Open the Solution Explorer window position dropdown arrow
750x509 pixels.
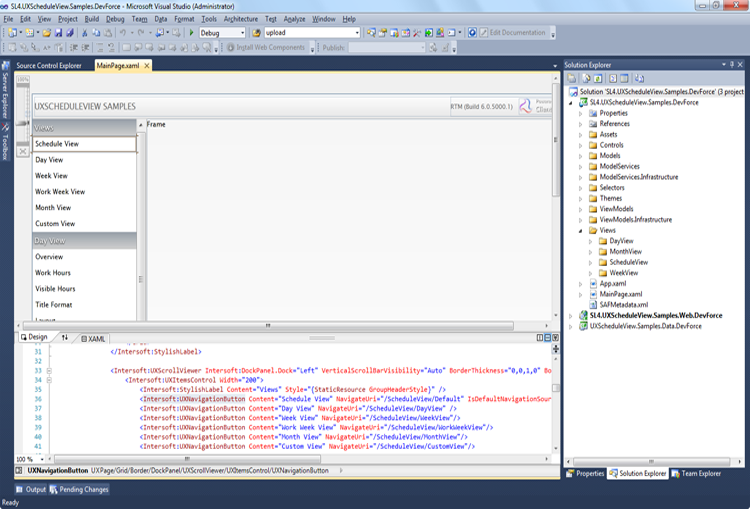pos(724,65)
